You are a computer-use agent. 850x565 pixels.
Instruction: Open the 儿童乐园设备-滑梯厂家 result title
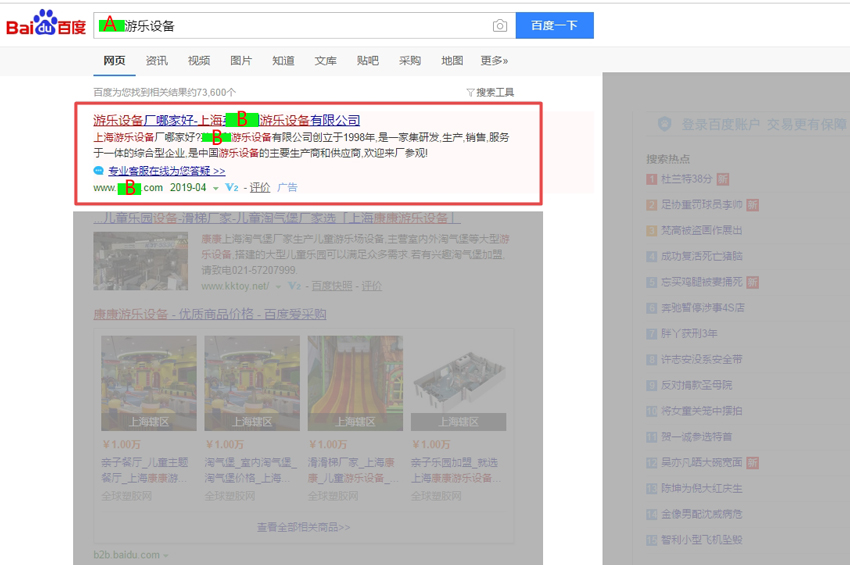coord(277,218)
